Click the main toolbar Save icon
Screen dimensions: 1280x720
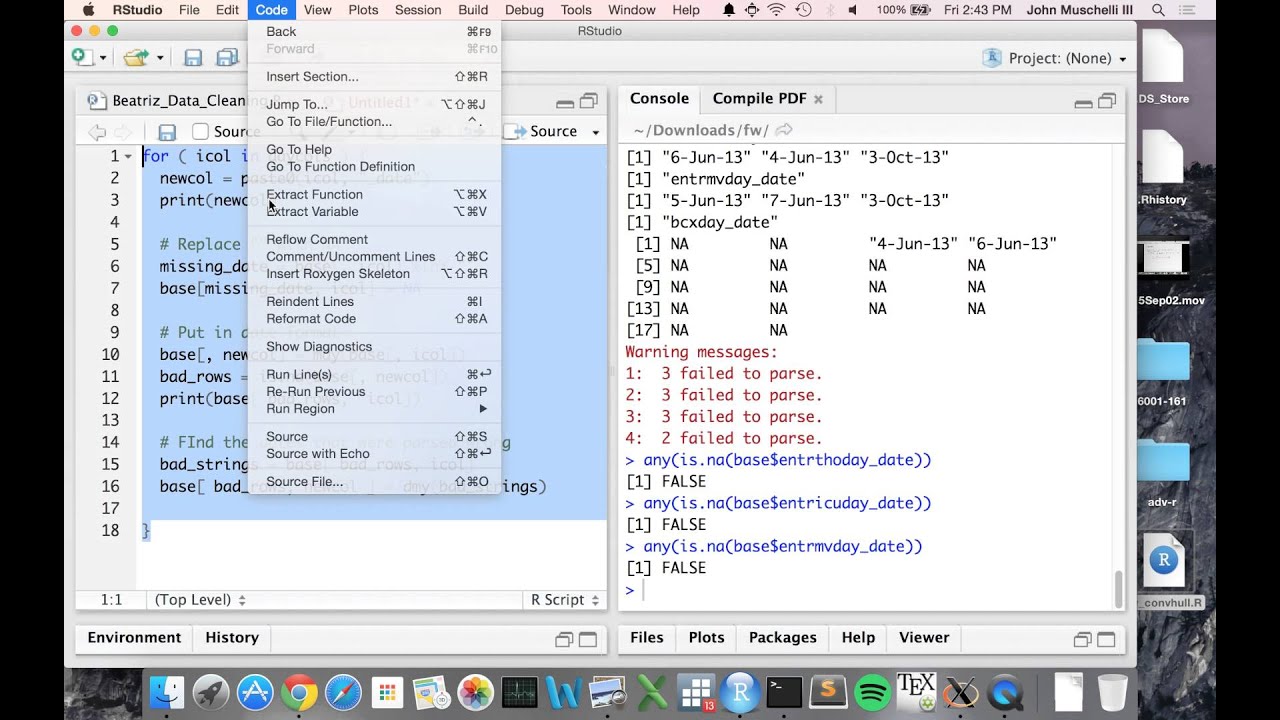point(193,58)
